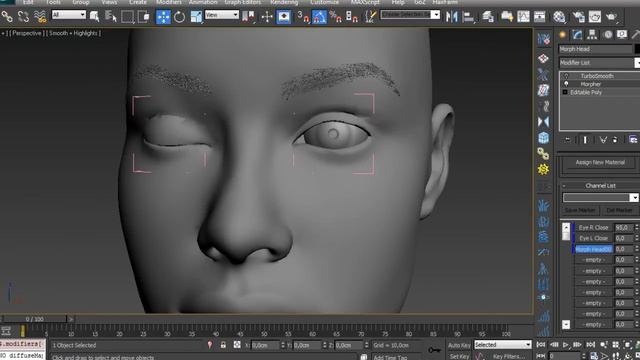Open the Animation menu

click(203, 2)
